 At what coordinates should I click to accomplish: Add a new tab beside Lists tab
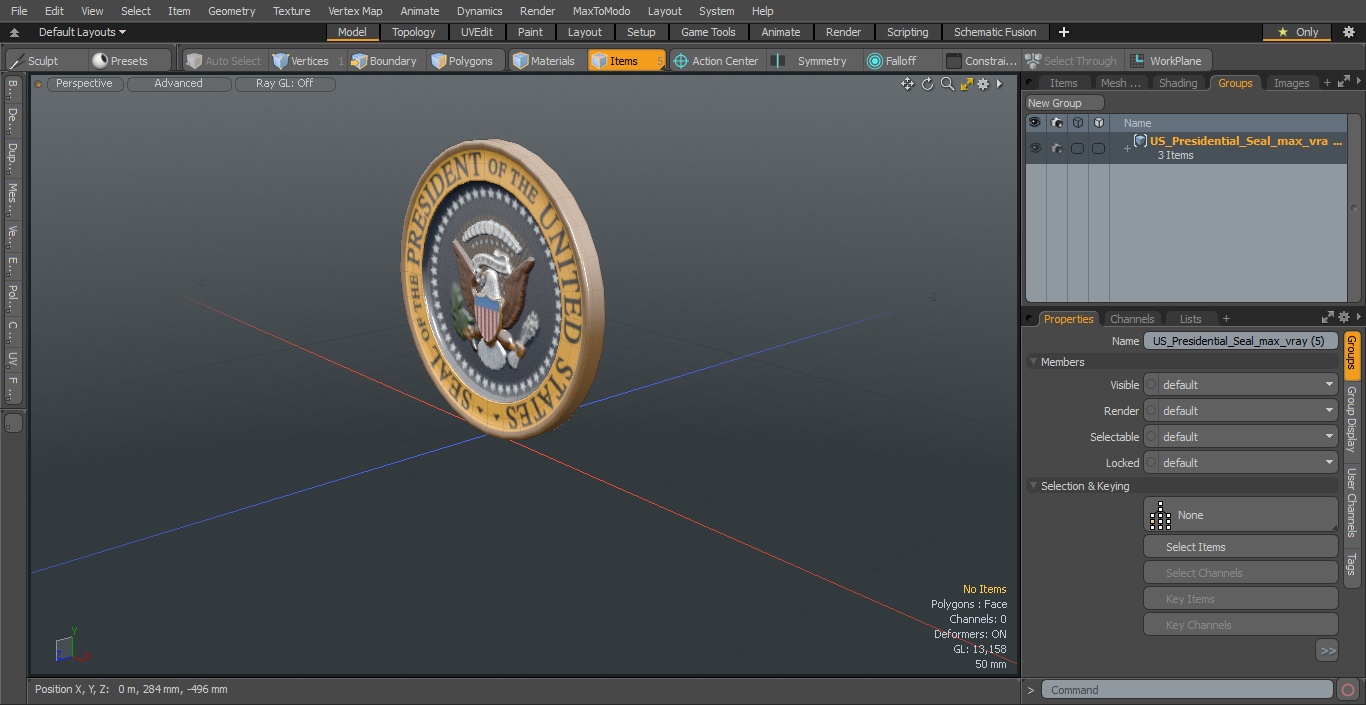tap(1226, 319)
